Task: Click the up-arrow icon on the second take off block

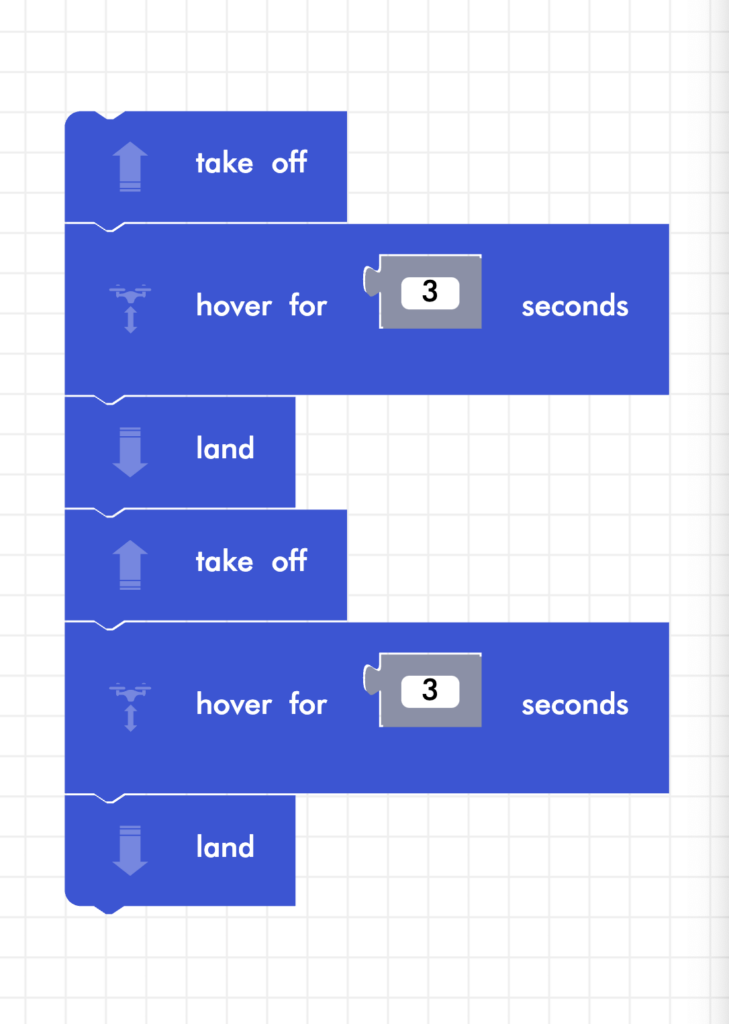Action: pos(131,565)
